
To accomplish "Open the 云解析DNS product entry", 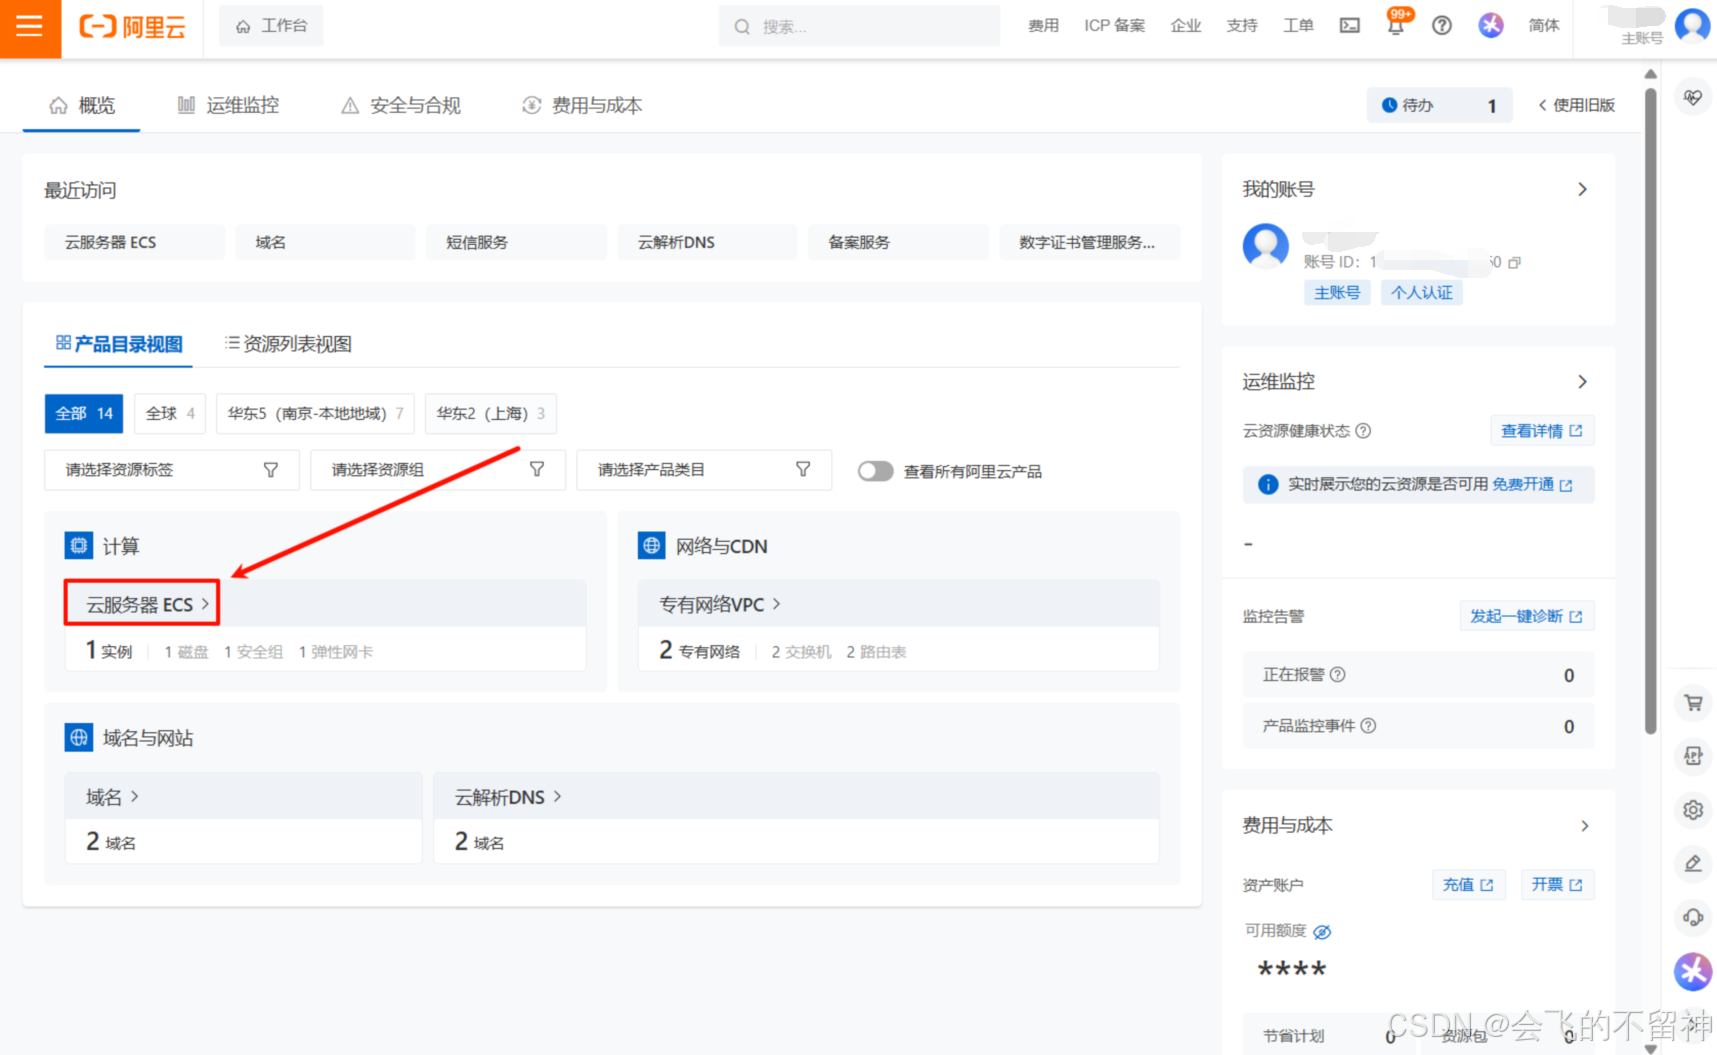I will (508, 797).
